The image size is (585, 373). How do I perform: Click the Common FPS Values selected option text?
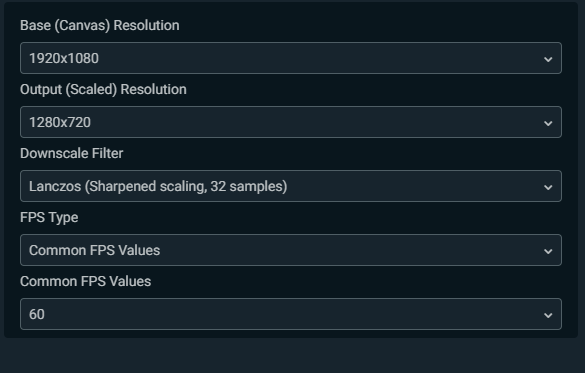click(x=94, y=250)
